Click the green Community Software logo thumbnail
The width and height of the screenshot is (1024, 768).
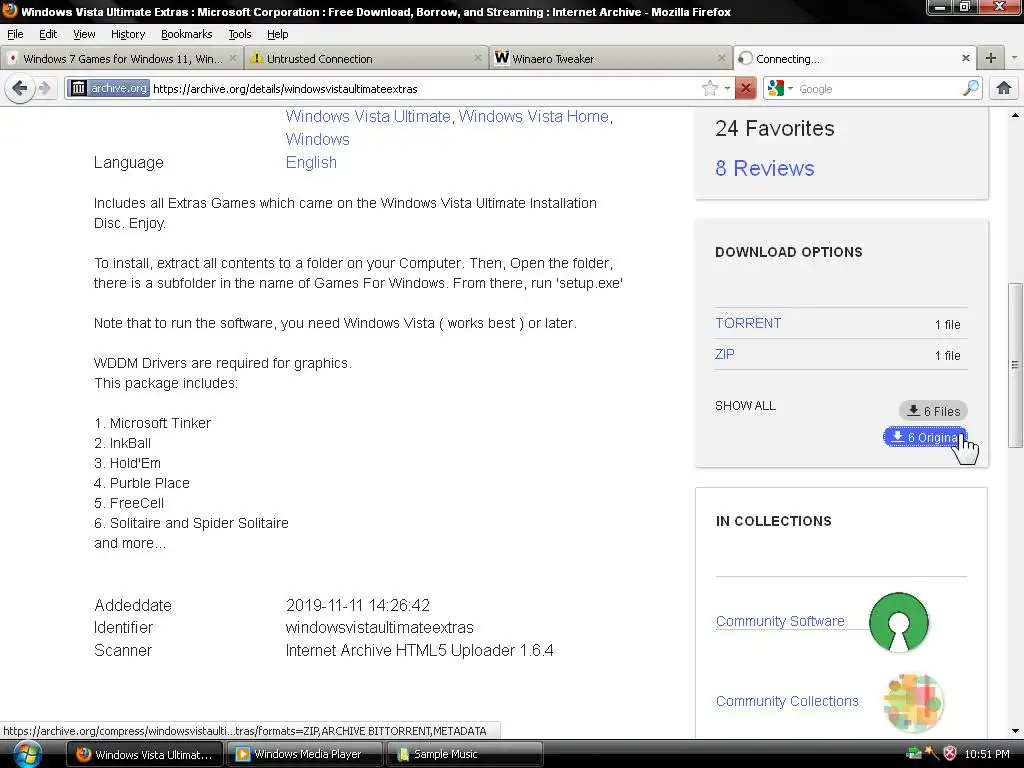point(899,622)
